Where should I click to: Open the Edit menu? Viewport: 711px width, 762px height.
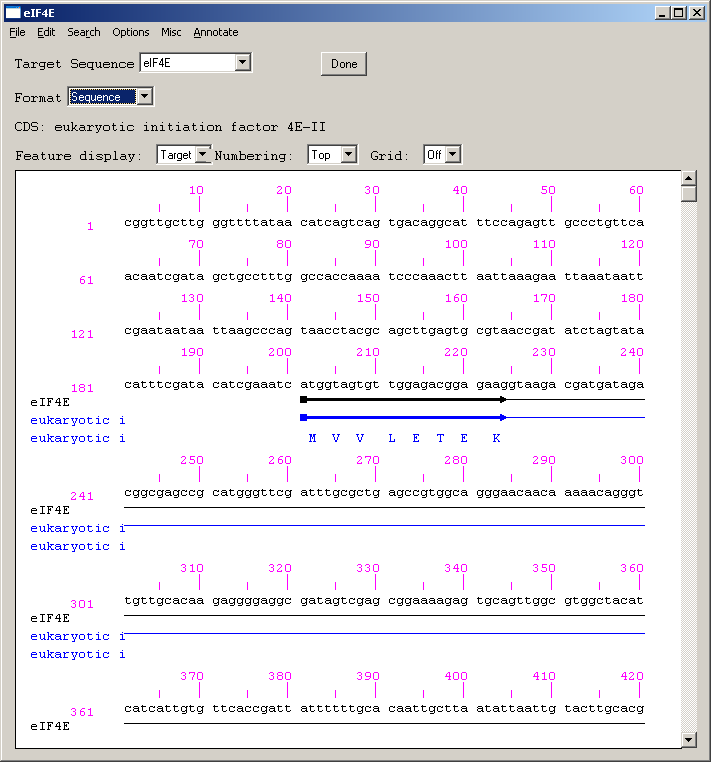tap(46, 32)
